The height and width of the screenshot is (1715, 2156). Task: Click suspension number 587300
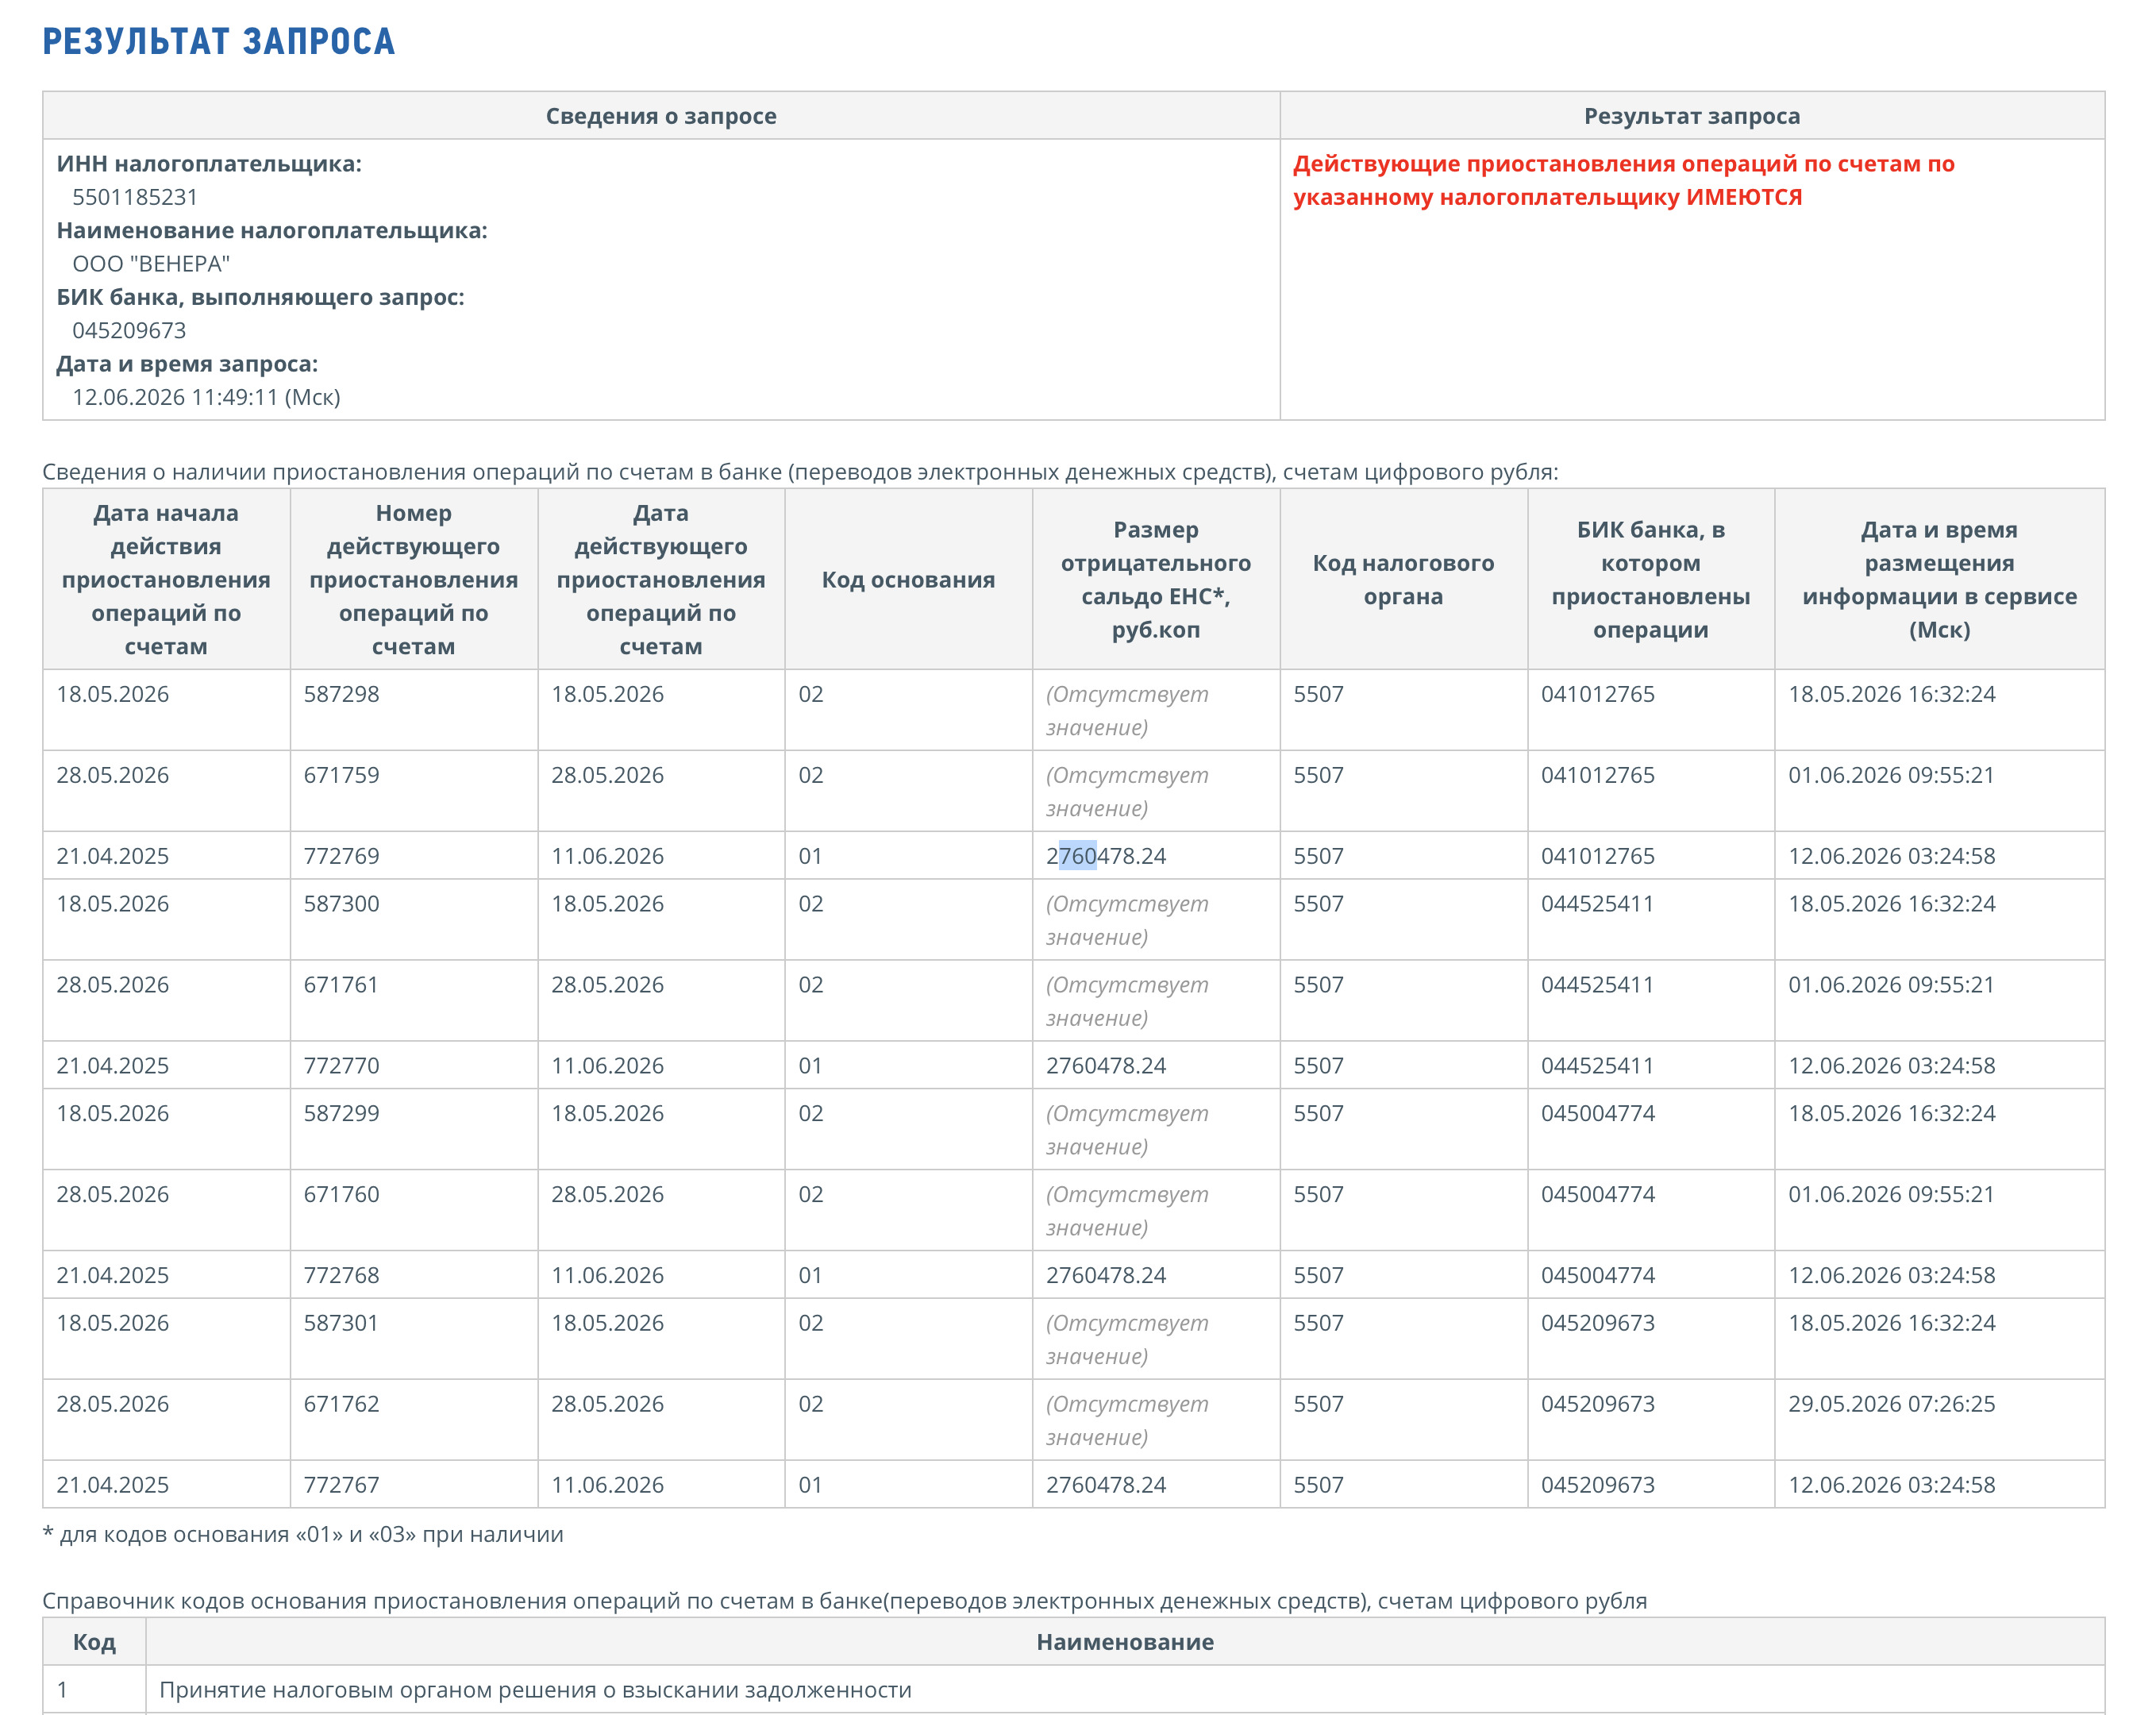tap(342, 904)
